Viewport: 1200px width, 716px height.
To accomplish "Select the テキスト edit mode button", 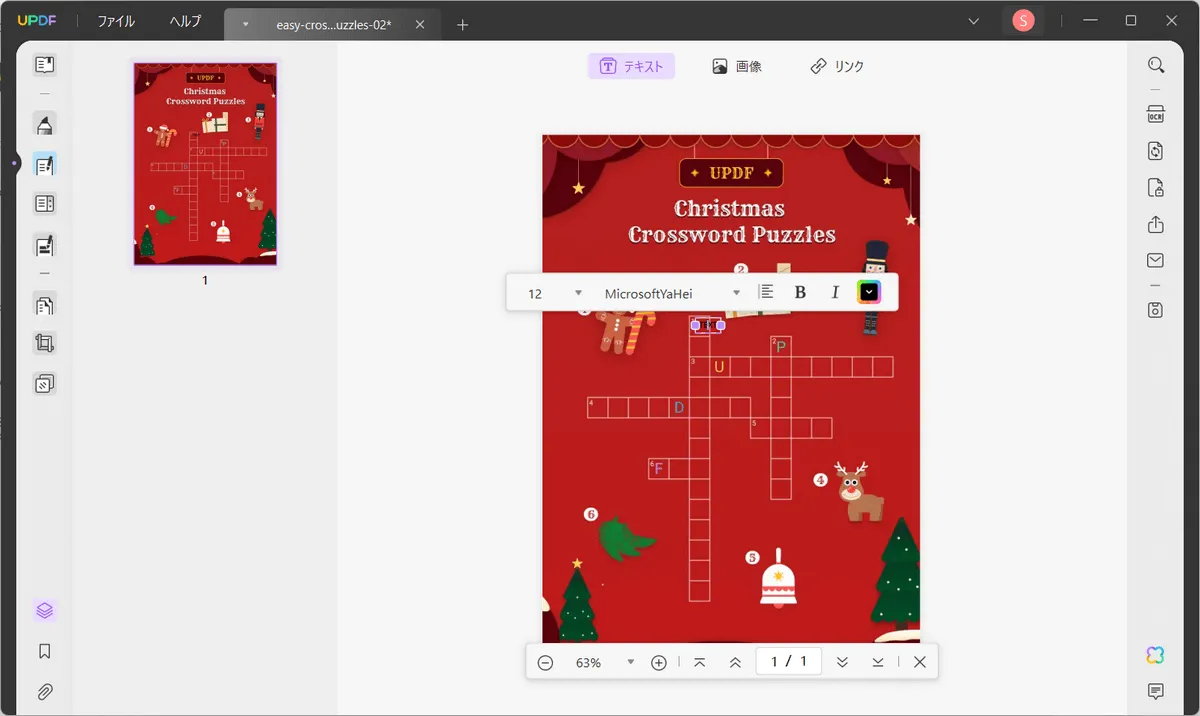I will tap(631, 66).
